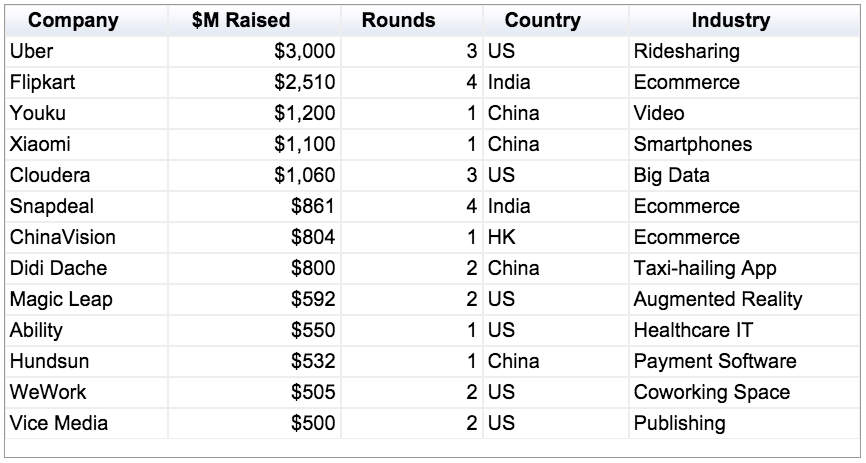Screen dimensions: 866x463
Task: Click the Taxi-hailing App industry cell
Action: [x=744, y=268]
